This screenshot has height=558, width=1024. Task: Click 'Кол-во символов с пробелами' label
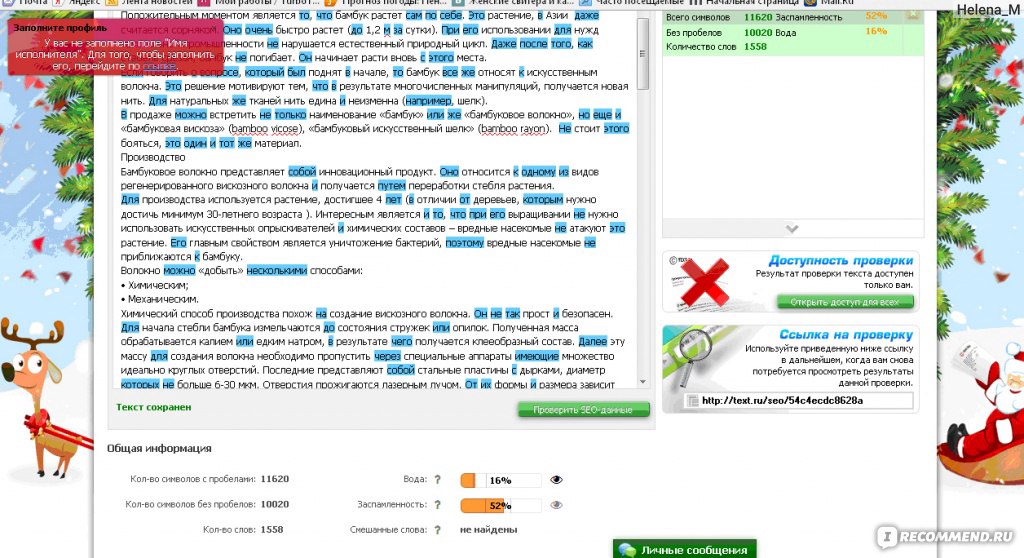(193, 479)
